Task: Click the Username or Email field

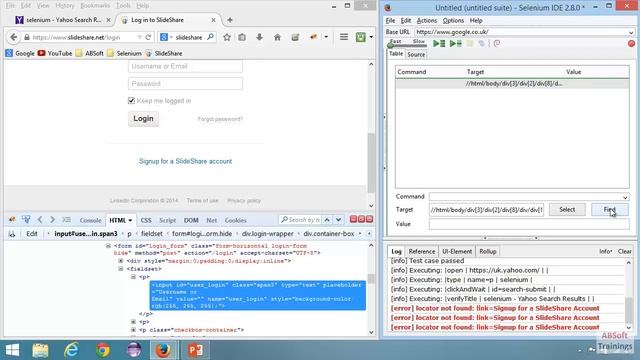Action: click(185, 66)
